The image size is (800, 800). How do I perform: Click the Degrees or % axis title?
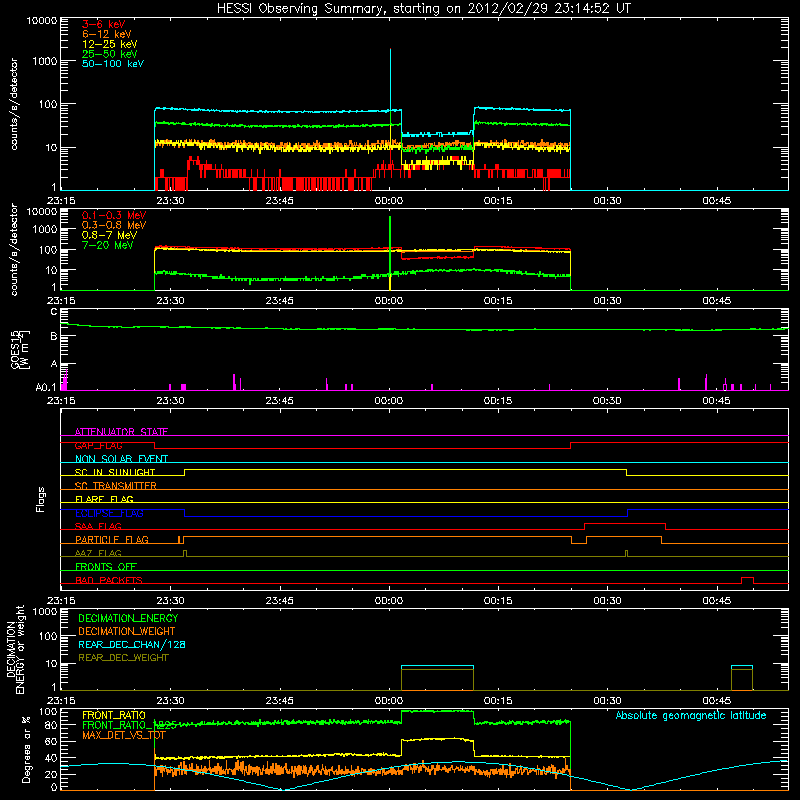tap(26, 749)
